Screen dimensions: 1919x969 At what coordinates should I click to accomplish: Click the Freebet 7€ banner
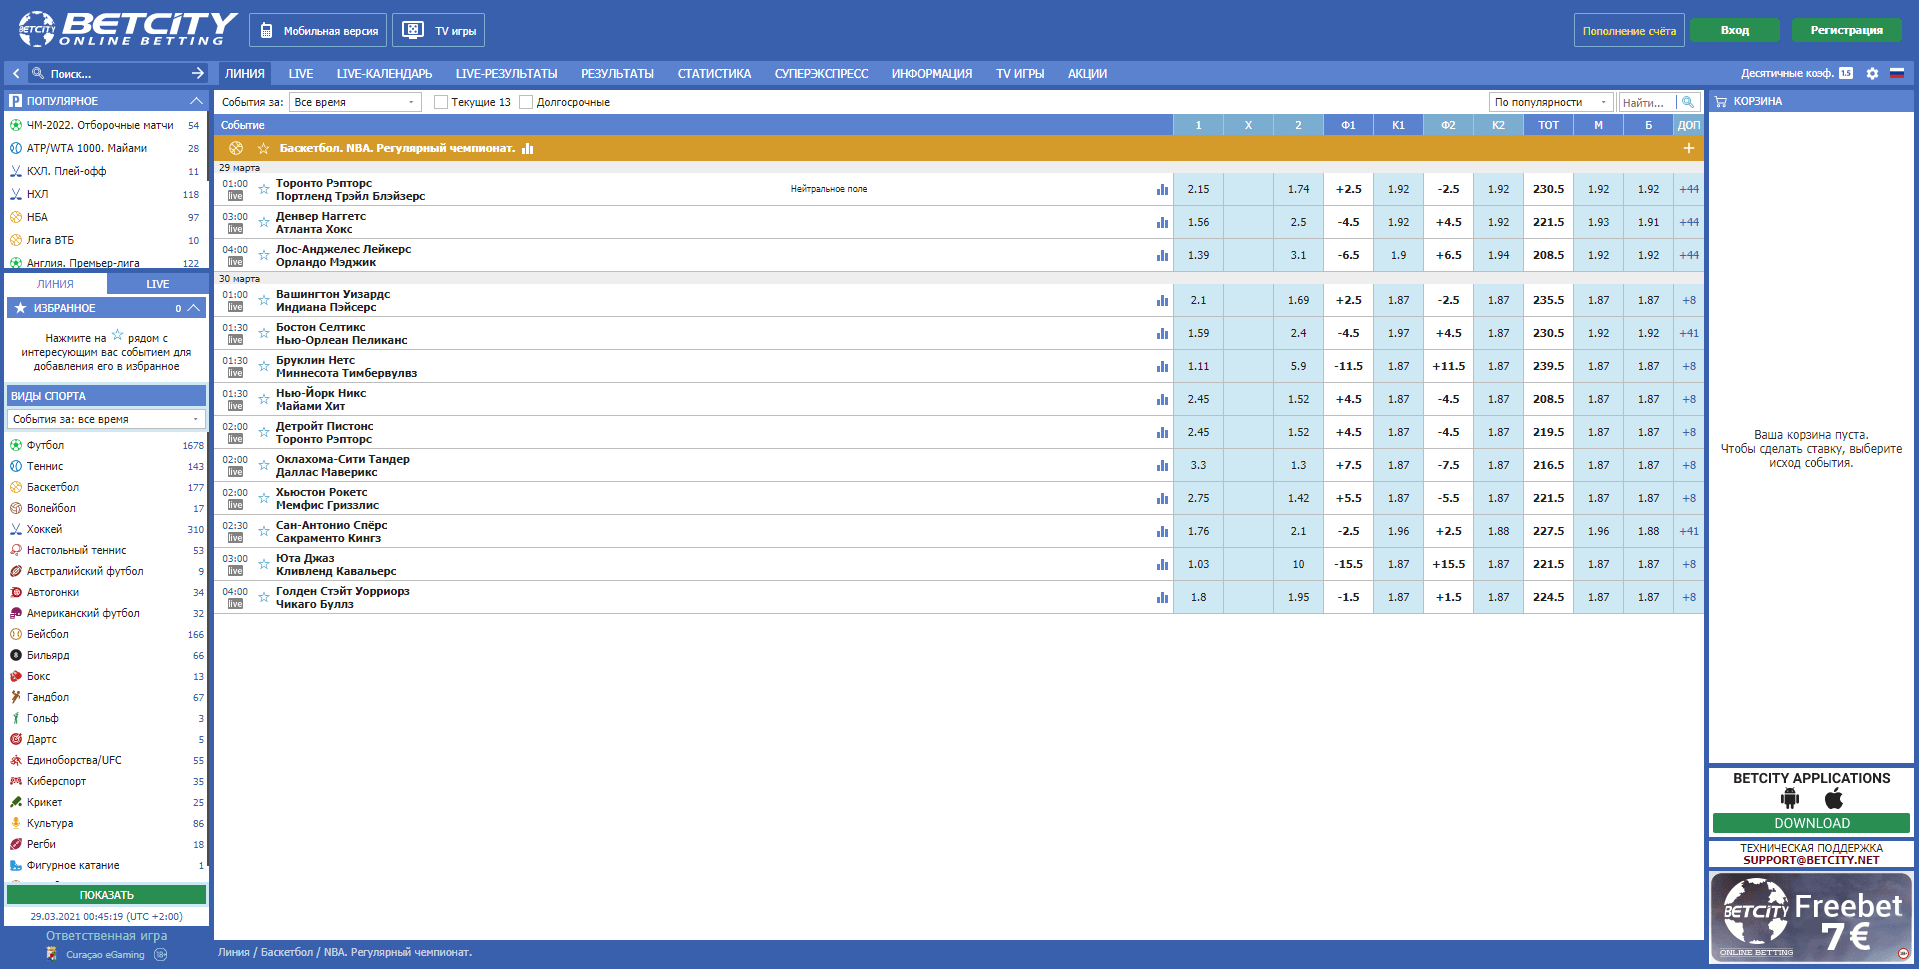(1811, 917)
